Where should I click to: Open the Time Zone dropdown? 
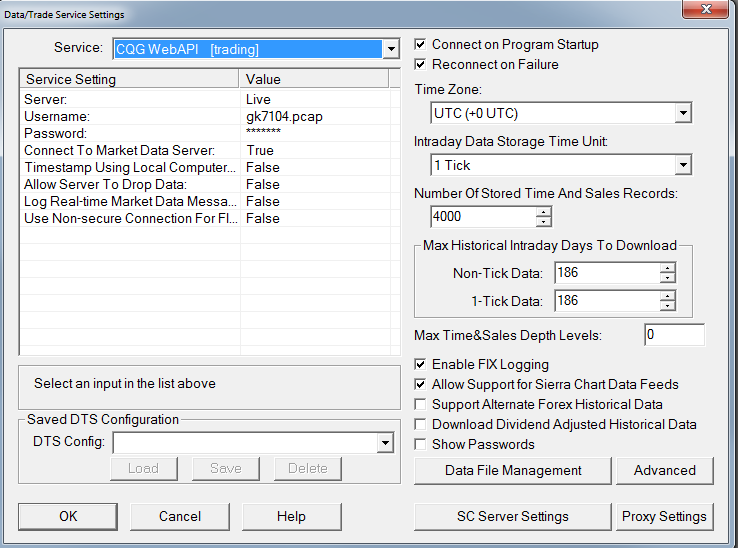click(683, 113)
